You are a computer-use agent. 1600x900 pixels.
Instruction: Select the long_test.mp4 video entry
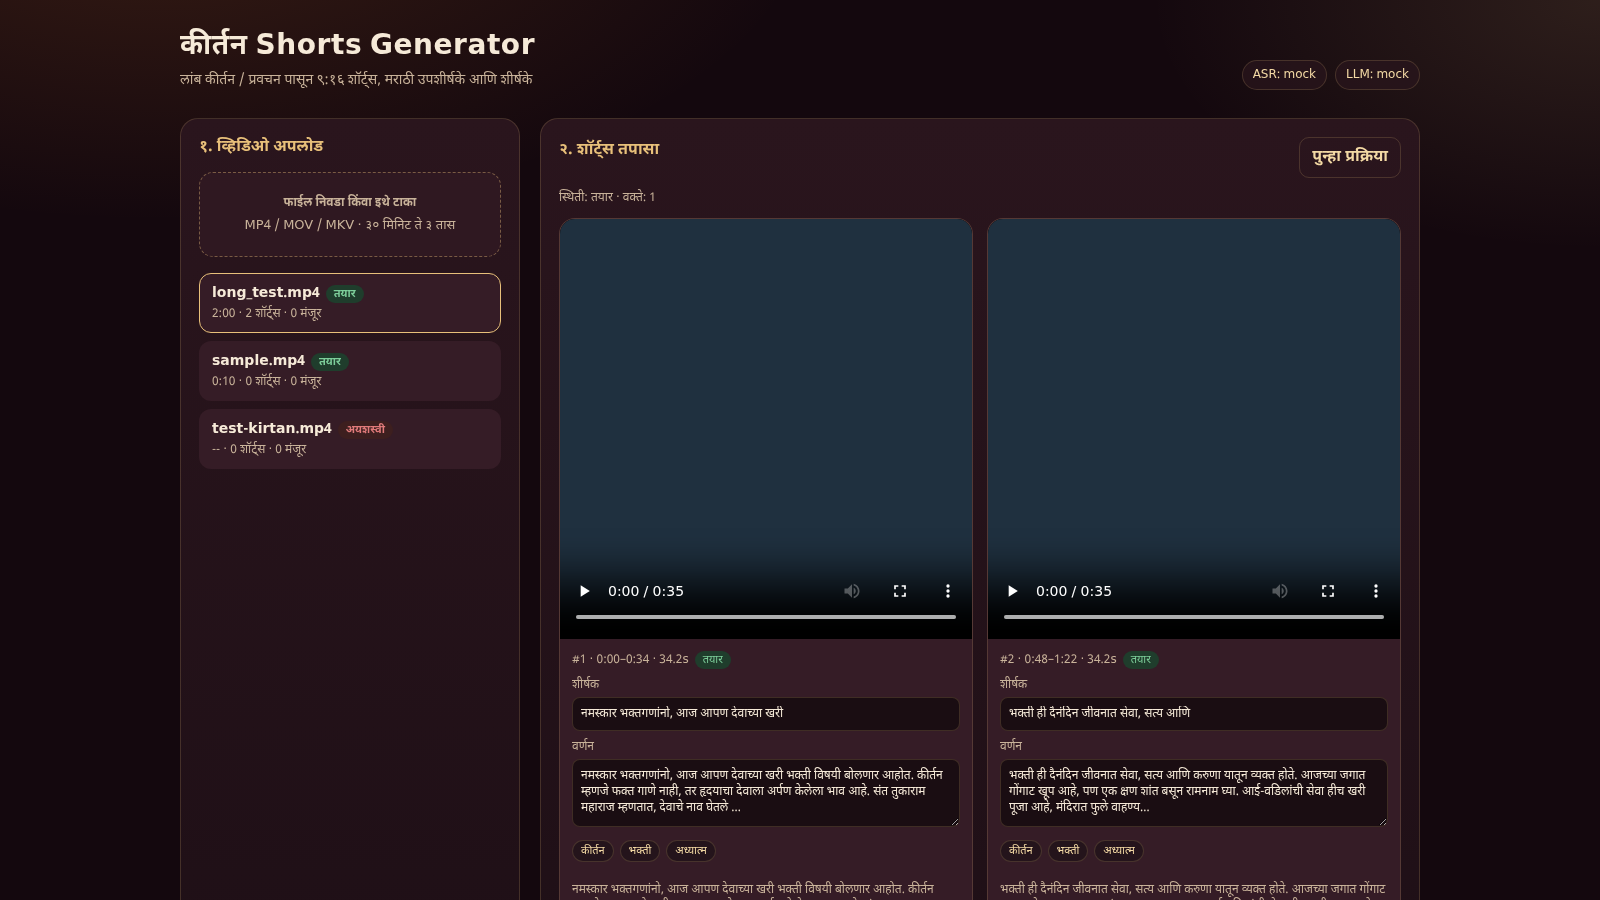coord(350,303)
